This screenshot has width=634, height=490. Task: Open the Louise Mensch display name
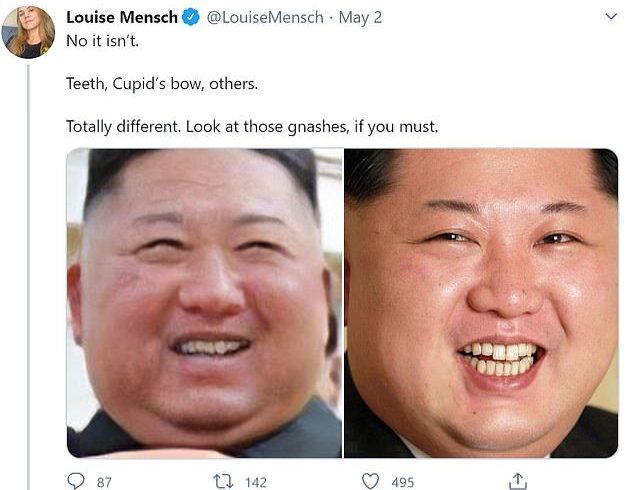(x=122, y=17)
